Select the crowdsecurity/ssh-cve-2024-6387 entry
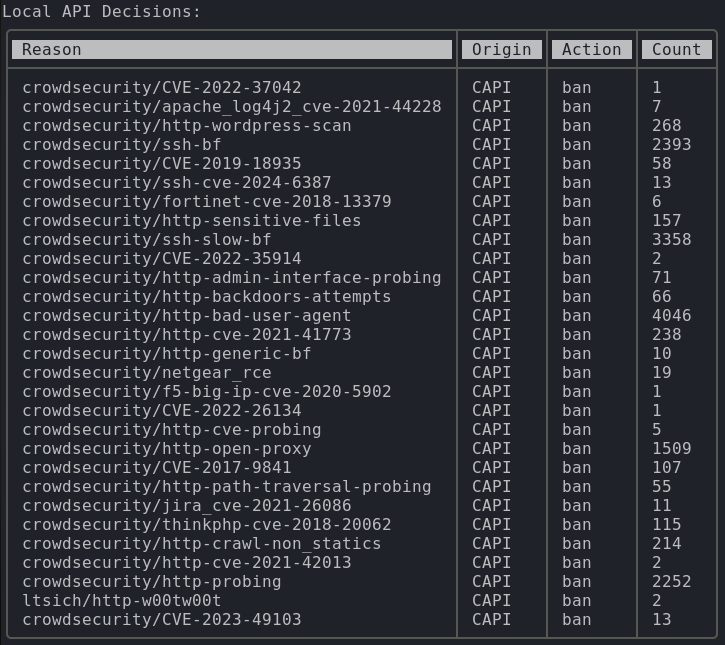 click(x=177, y=183)
